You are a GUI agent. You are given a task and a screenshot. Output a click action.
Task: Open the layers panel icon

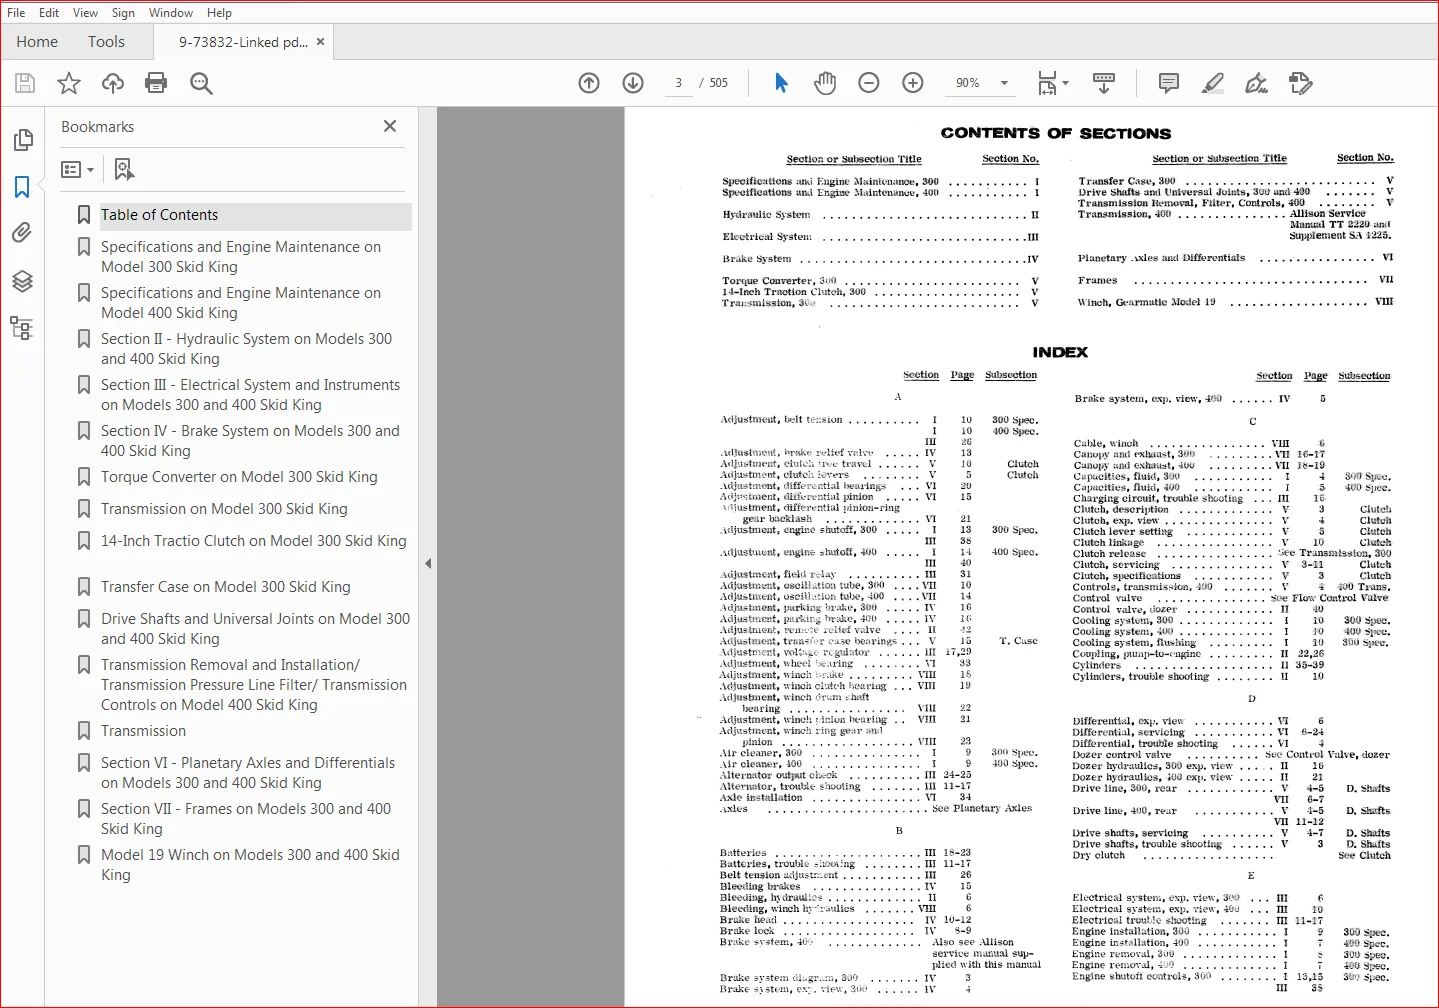point(22,281)
